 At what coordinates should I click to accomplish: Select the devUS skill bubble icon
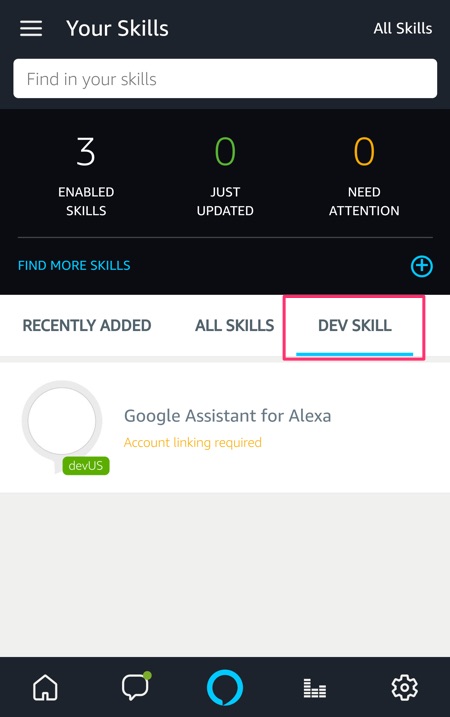pyautogui.click(x=65, y=427)
